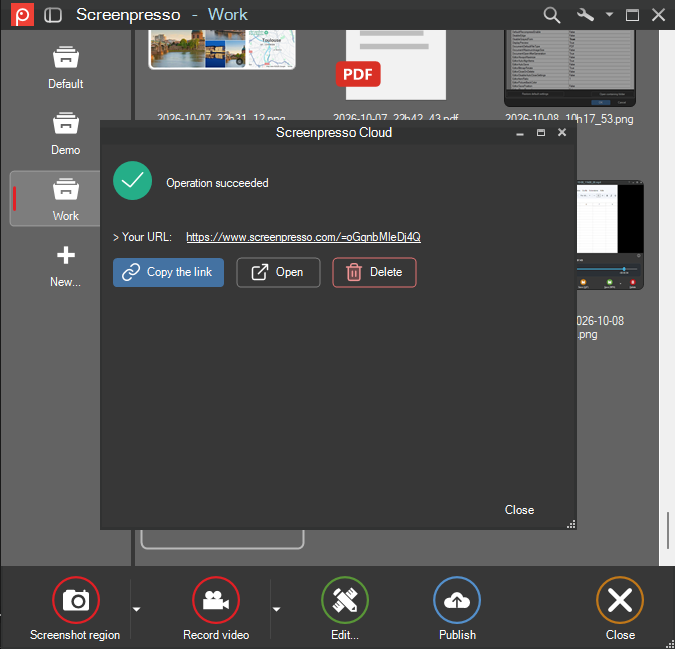Viewport: 675px width, 649px height.
Task: Select the Toulouse collage thumbnail
Action: [x=222, y=49]
